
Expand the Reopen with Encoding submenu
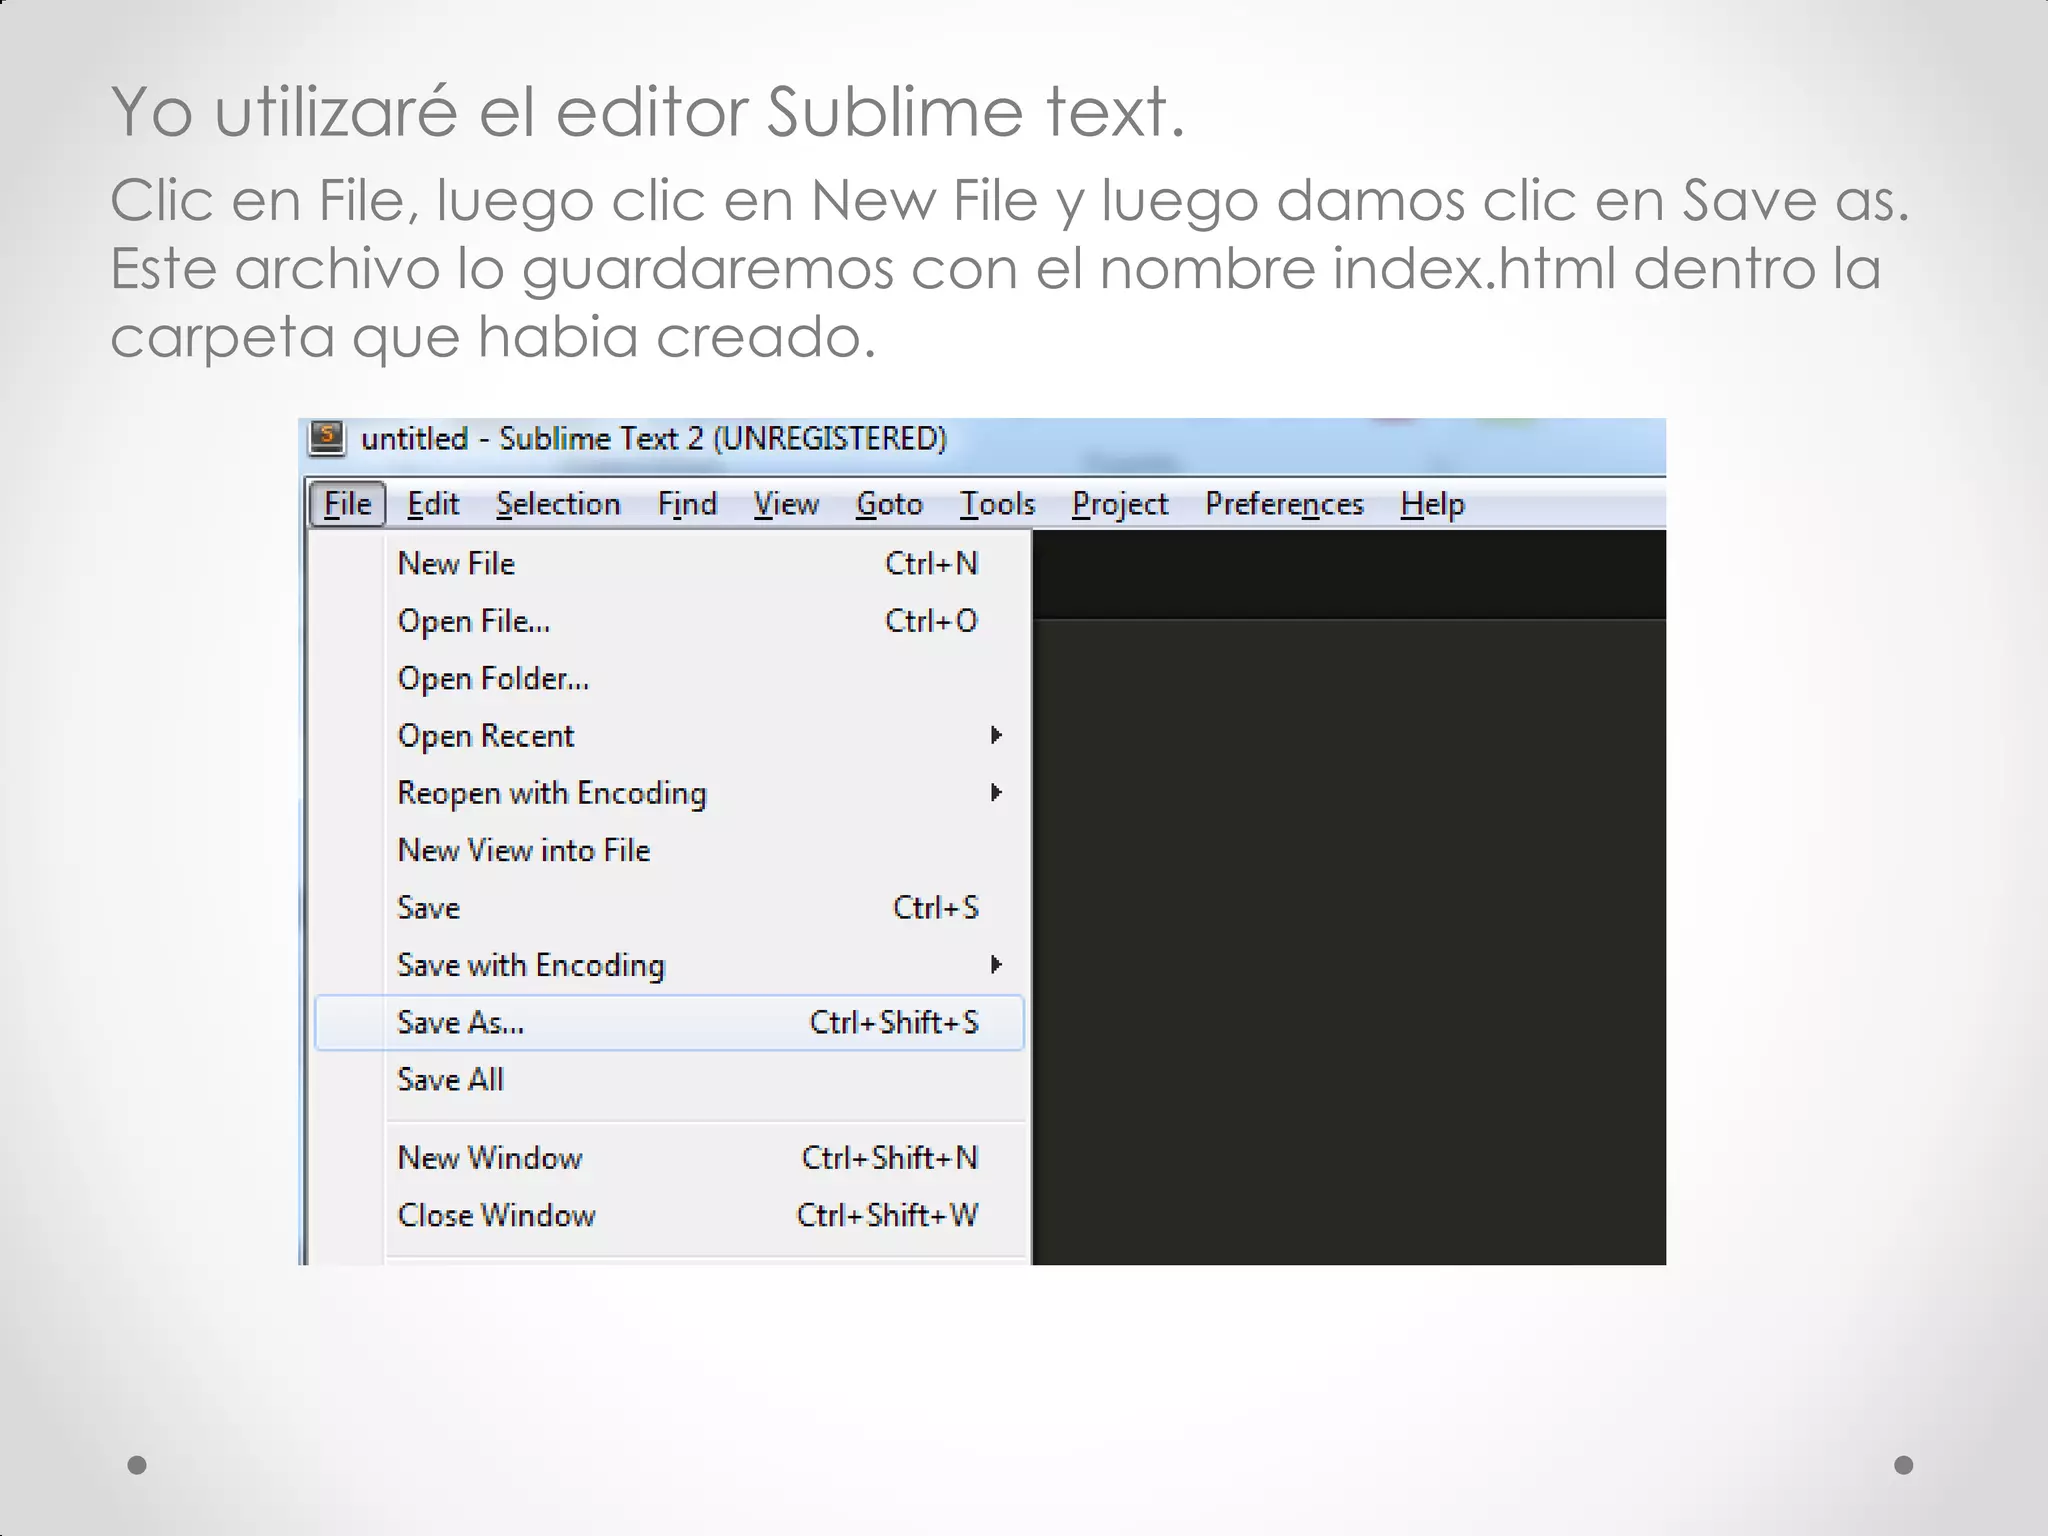pyautogui.click(x=669, y=793)
